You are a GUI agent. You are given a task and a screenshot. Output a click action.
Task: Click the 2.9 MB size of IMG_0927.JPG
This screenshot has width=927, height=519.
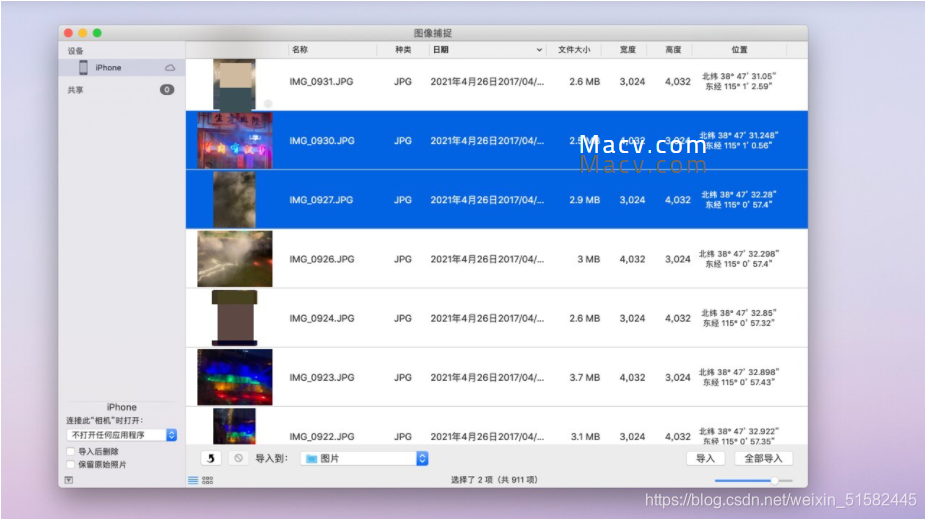[585, 200]
